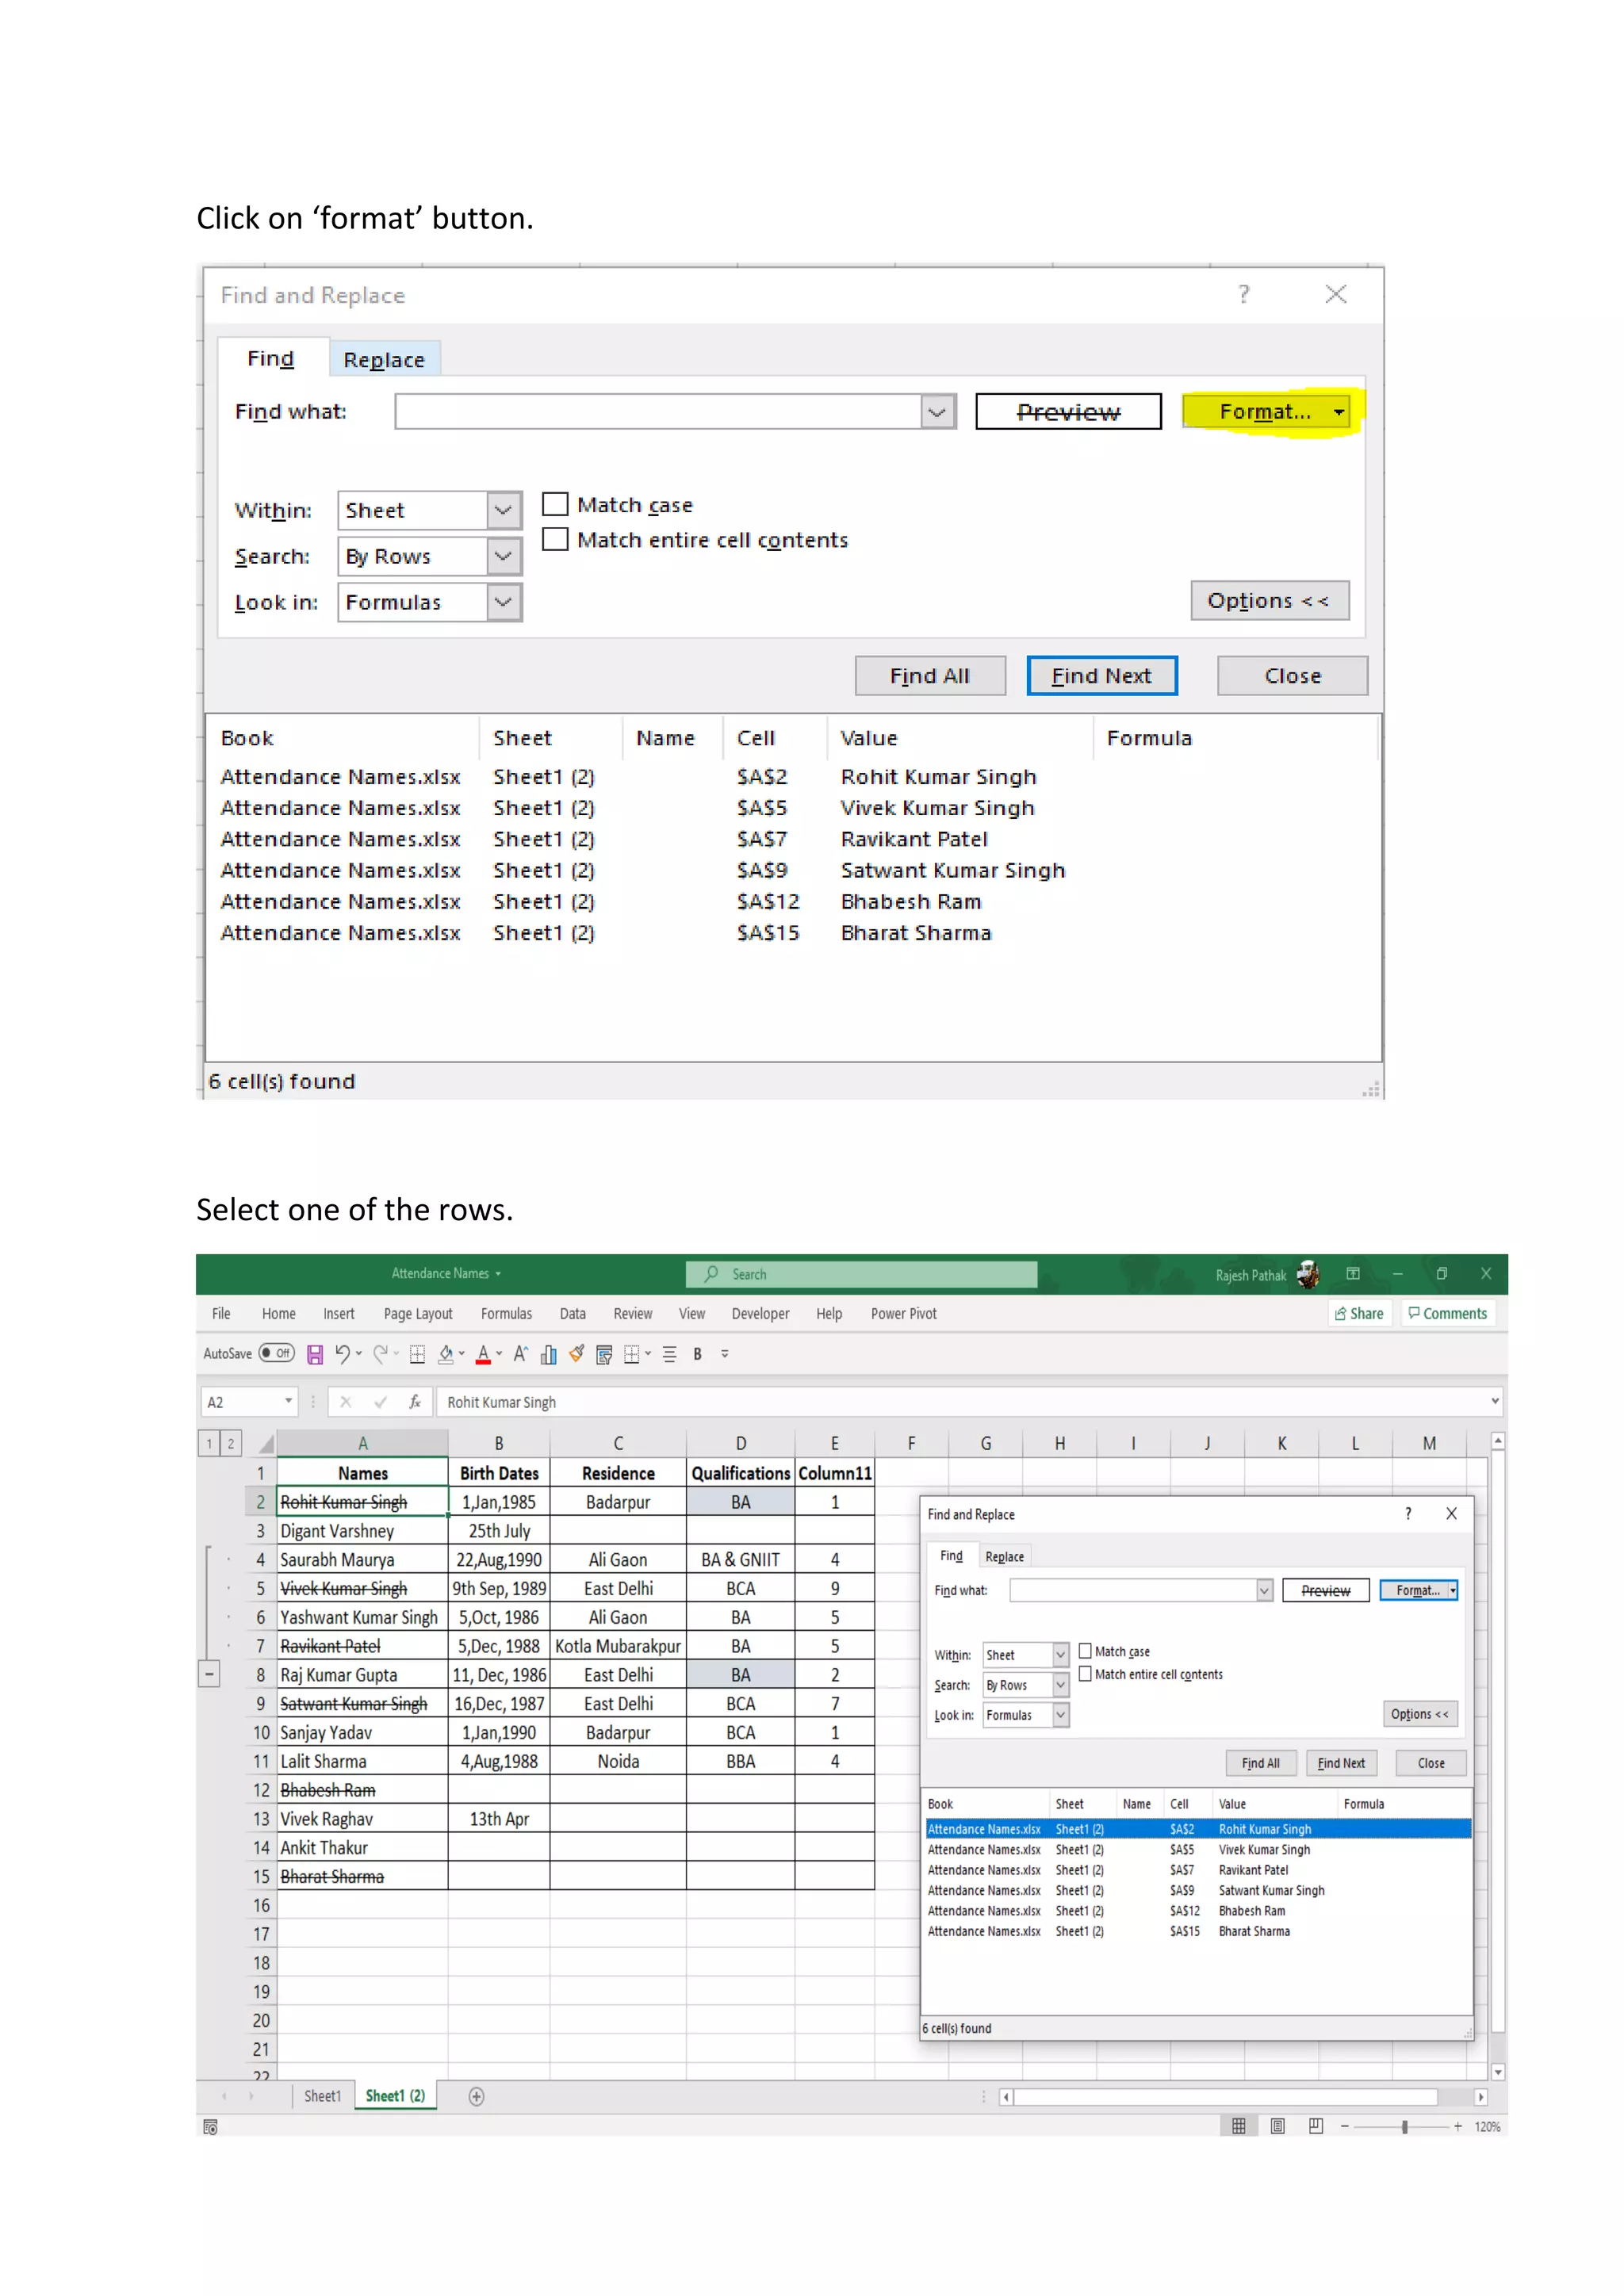Open the Developer ribbon tab
1624x2296 pixels.
760,1314
